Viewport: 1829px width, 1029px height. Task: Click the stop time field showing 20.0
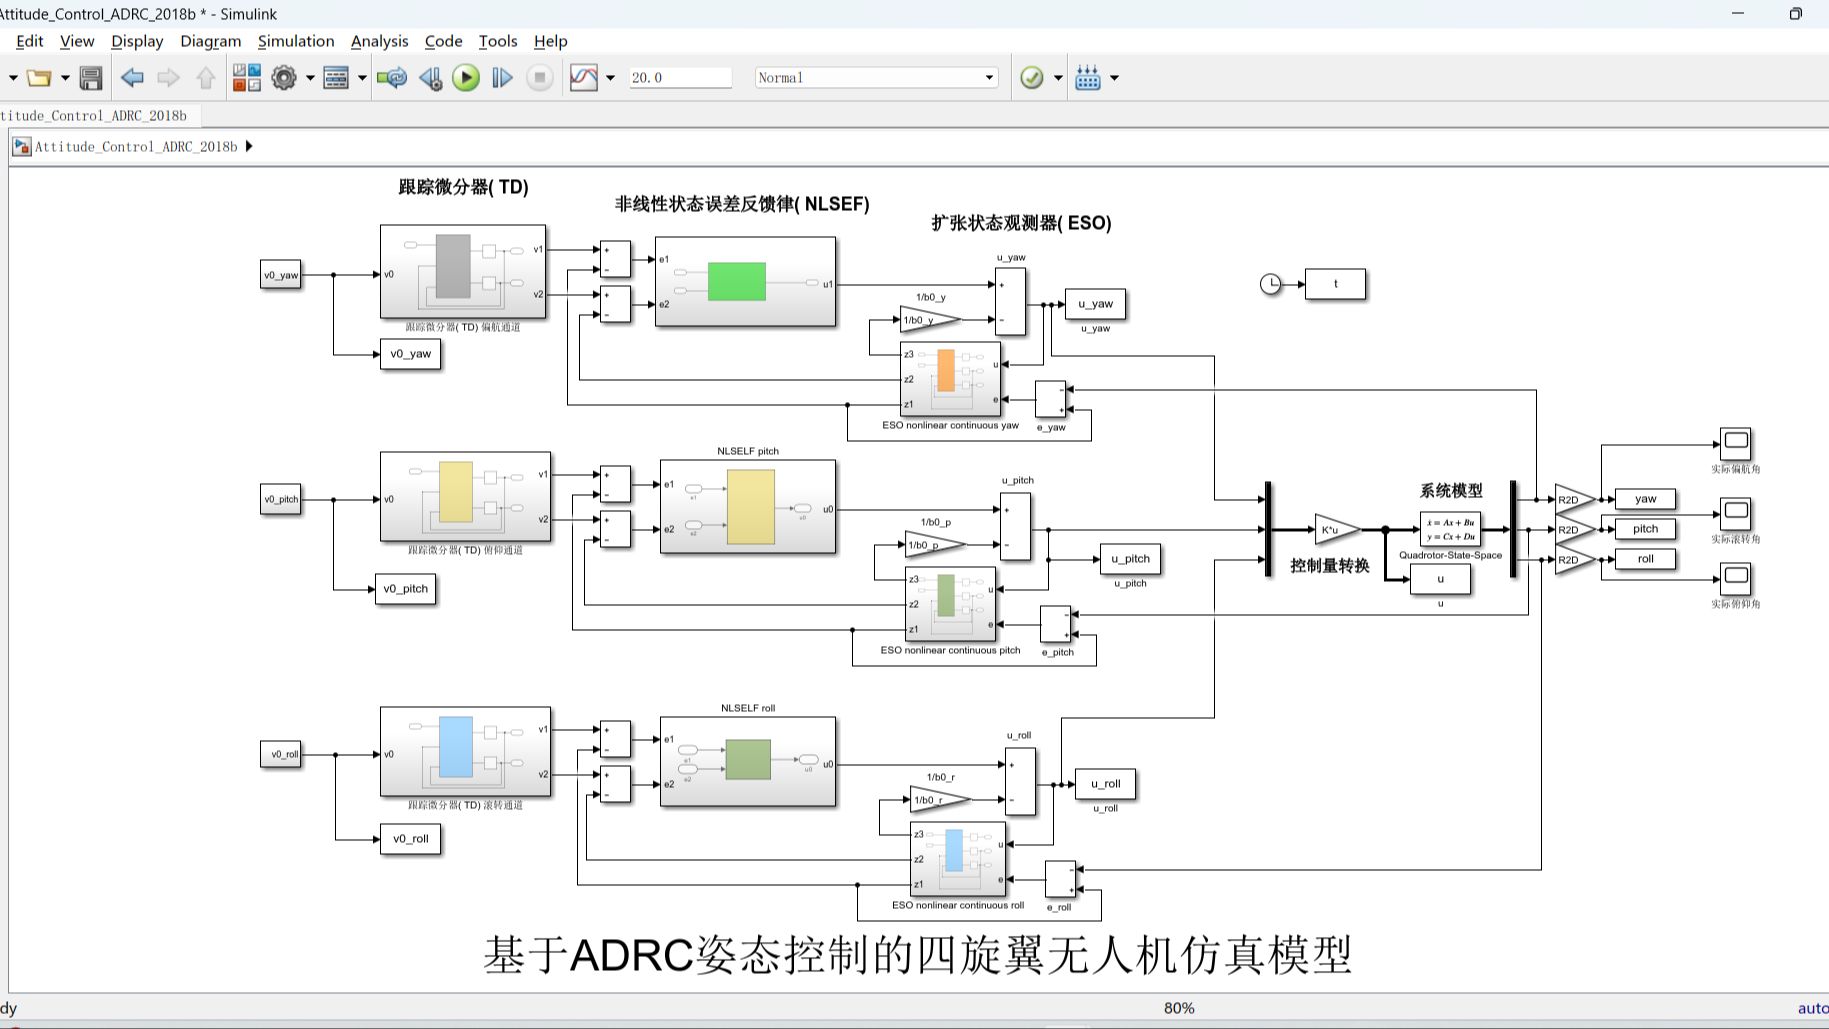680,77
